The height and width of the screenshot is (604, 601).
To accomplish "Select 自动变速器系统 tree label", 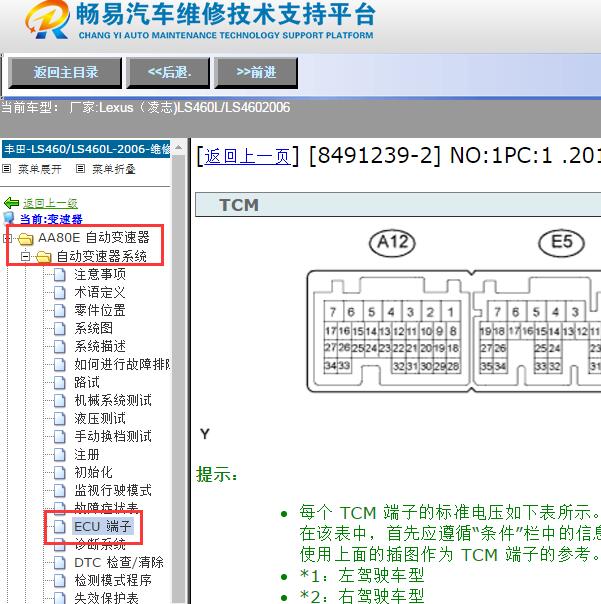I will pyautogui.click(x=101, y=256).
